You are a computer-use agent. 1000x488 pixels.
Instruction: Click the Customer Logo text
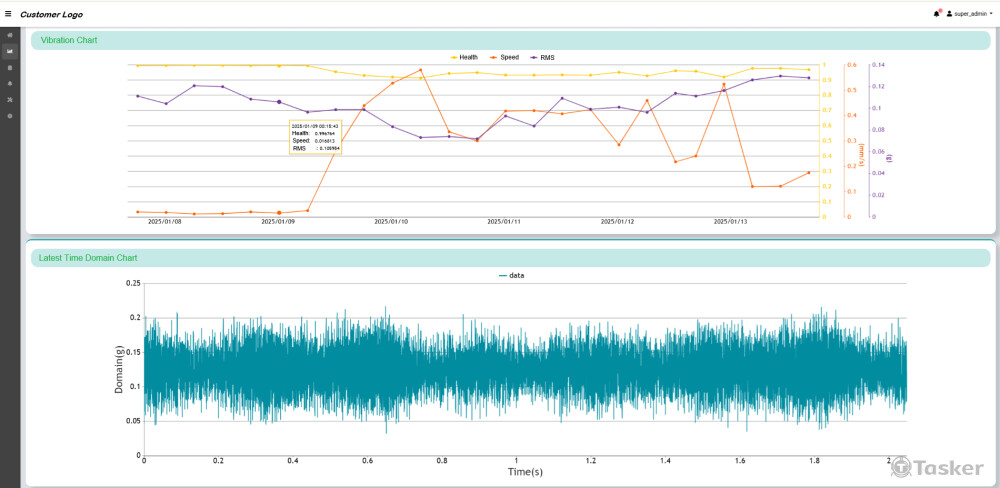(51, 15)
